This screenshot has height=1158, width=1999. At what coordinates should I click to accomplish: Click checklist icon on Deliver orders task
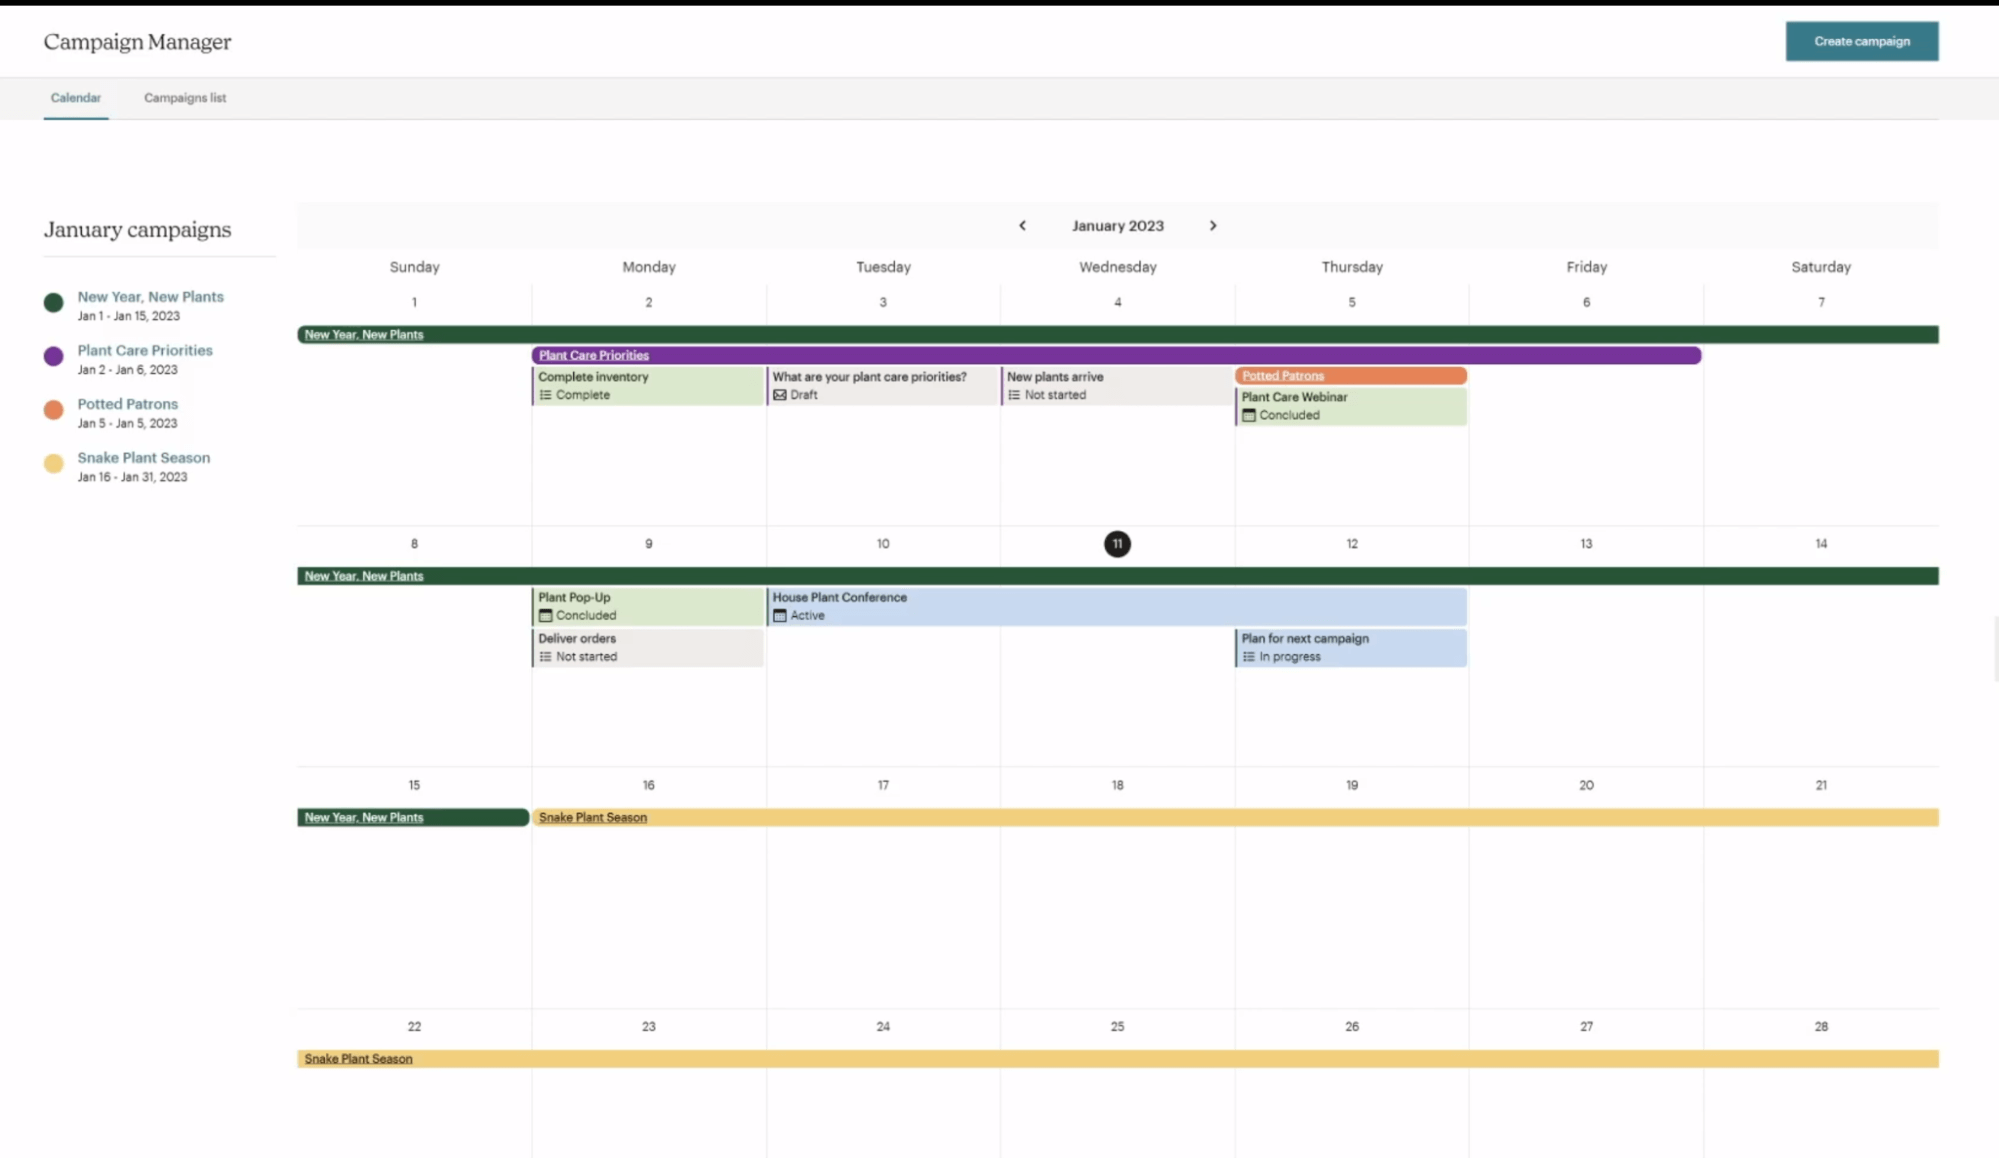[x=545, y=657]
